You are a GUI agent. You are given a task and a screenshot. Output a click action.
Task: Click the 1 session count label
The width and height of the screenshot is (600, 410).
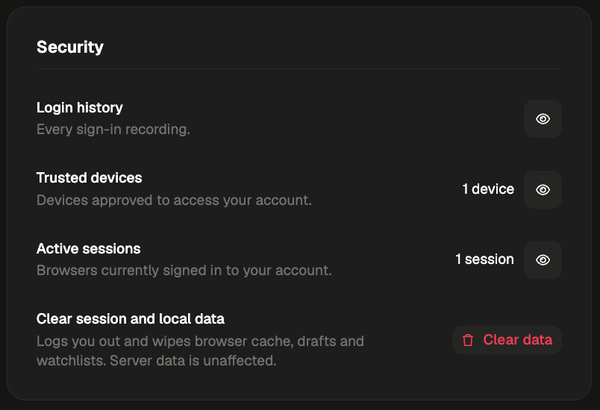[x=484, y=260]
